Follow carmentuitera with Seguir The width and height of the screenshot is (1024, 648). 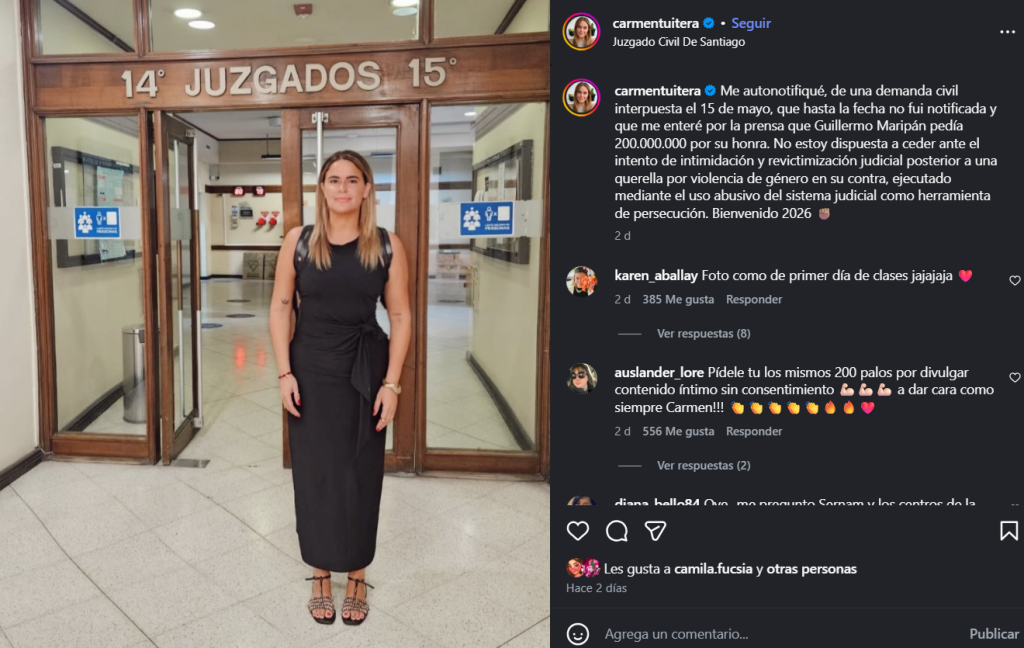pos(751,24)
